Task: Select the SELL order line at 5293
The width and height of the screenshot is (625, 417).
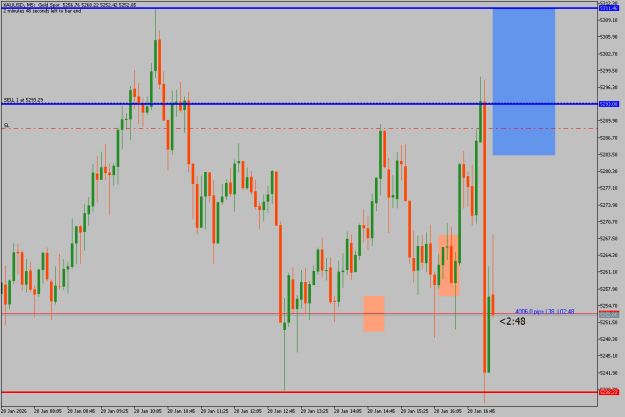Action: point(299,104)
